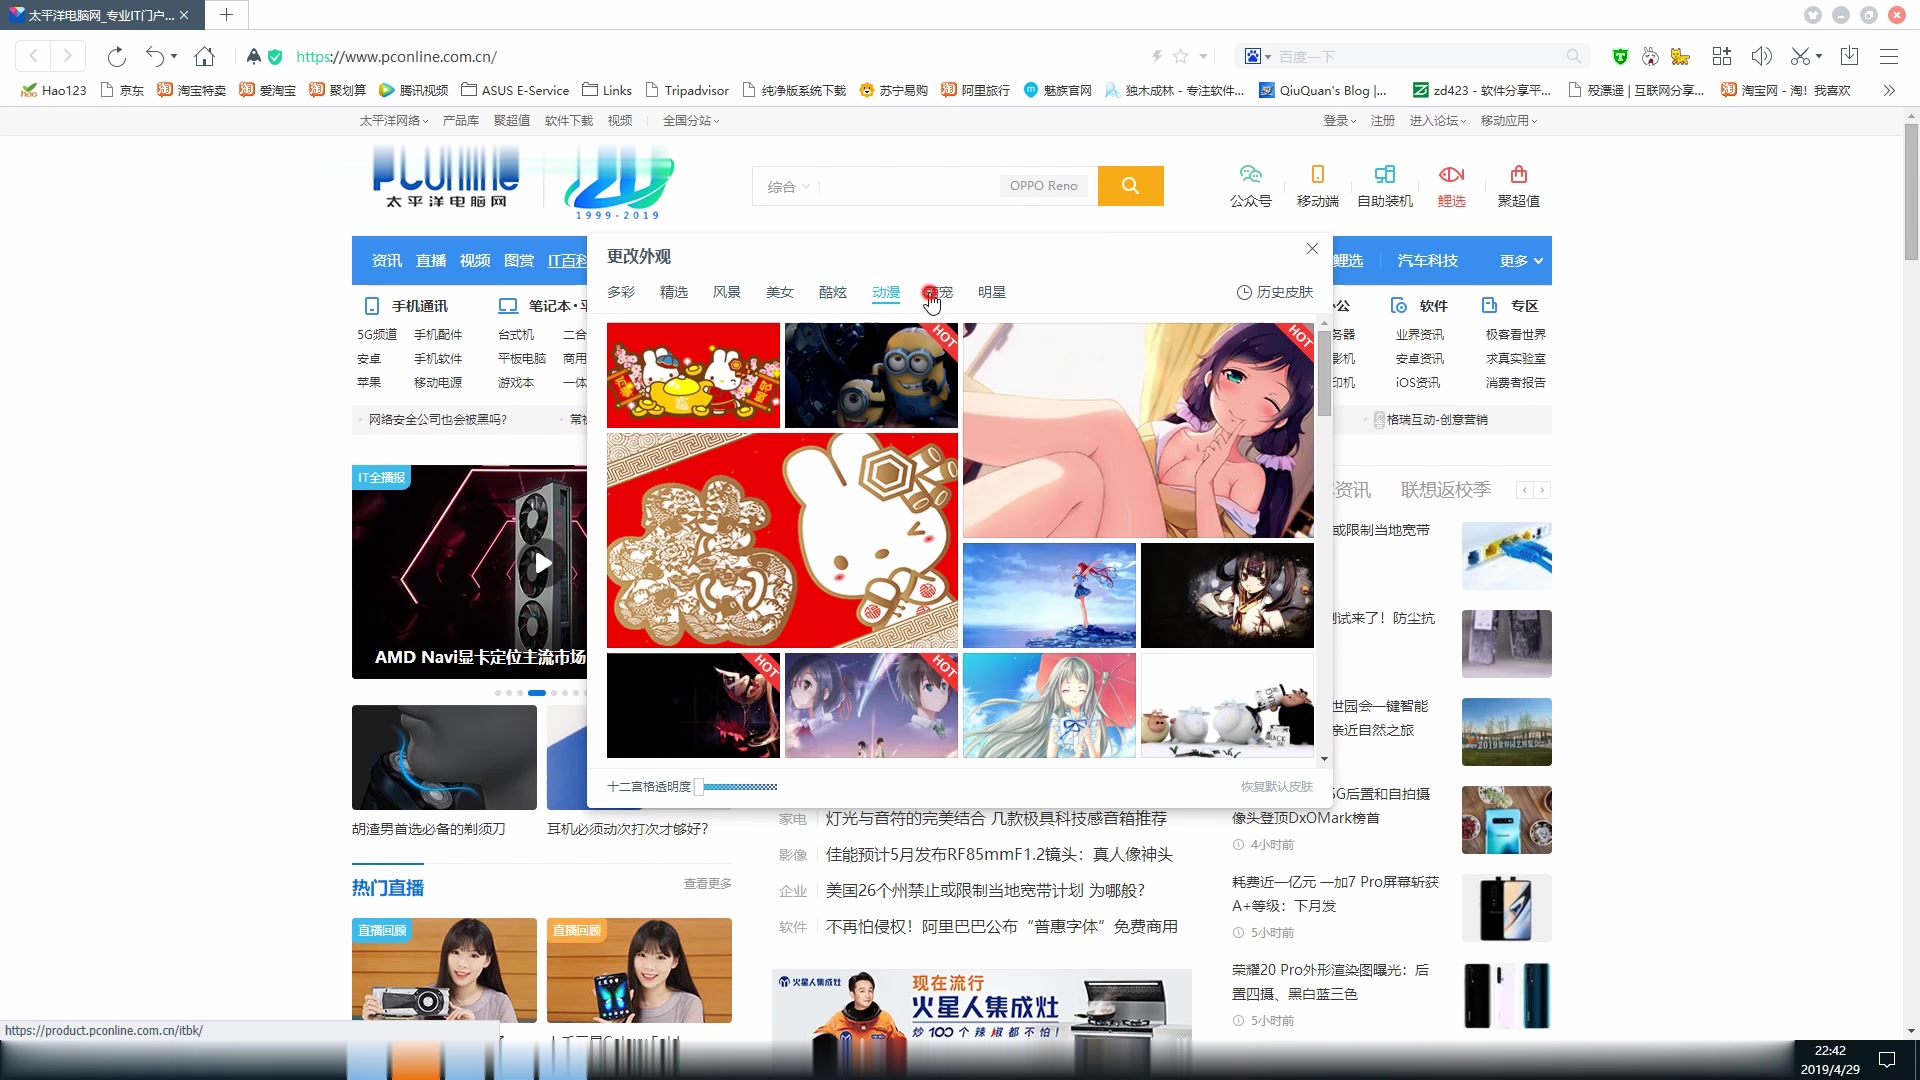
Task: Bookmark page with the star icon
Action: click(1180, 57)
